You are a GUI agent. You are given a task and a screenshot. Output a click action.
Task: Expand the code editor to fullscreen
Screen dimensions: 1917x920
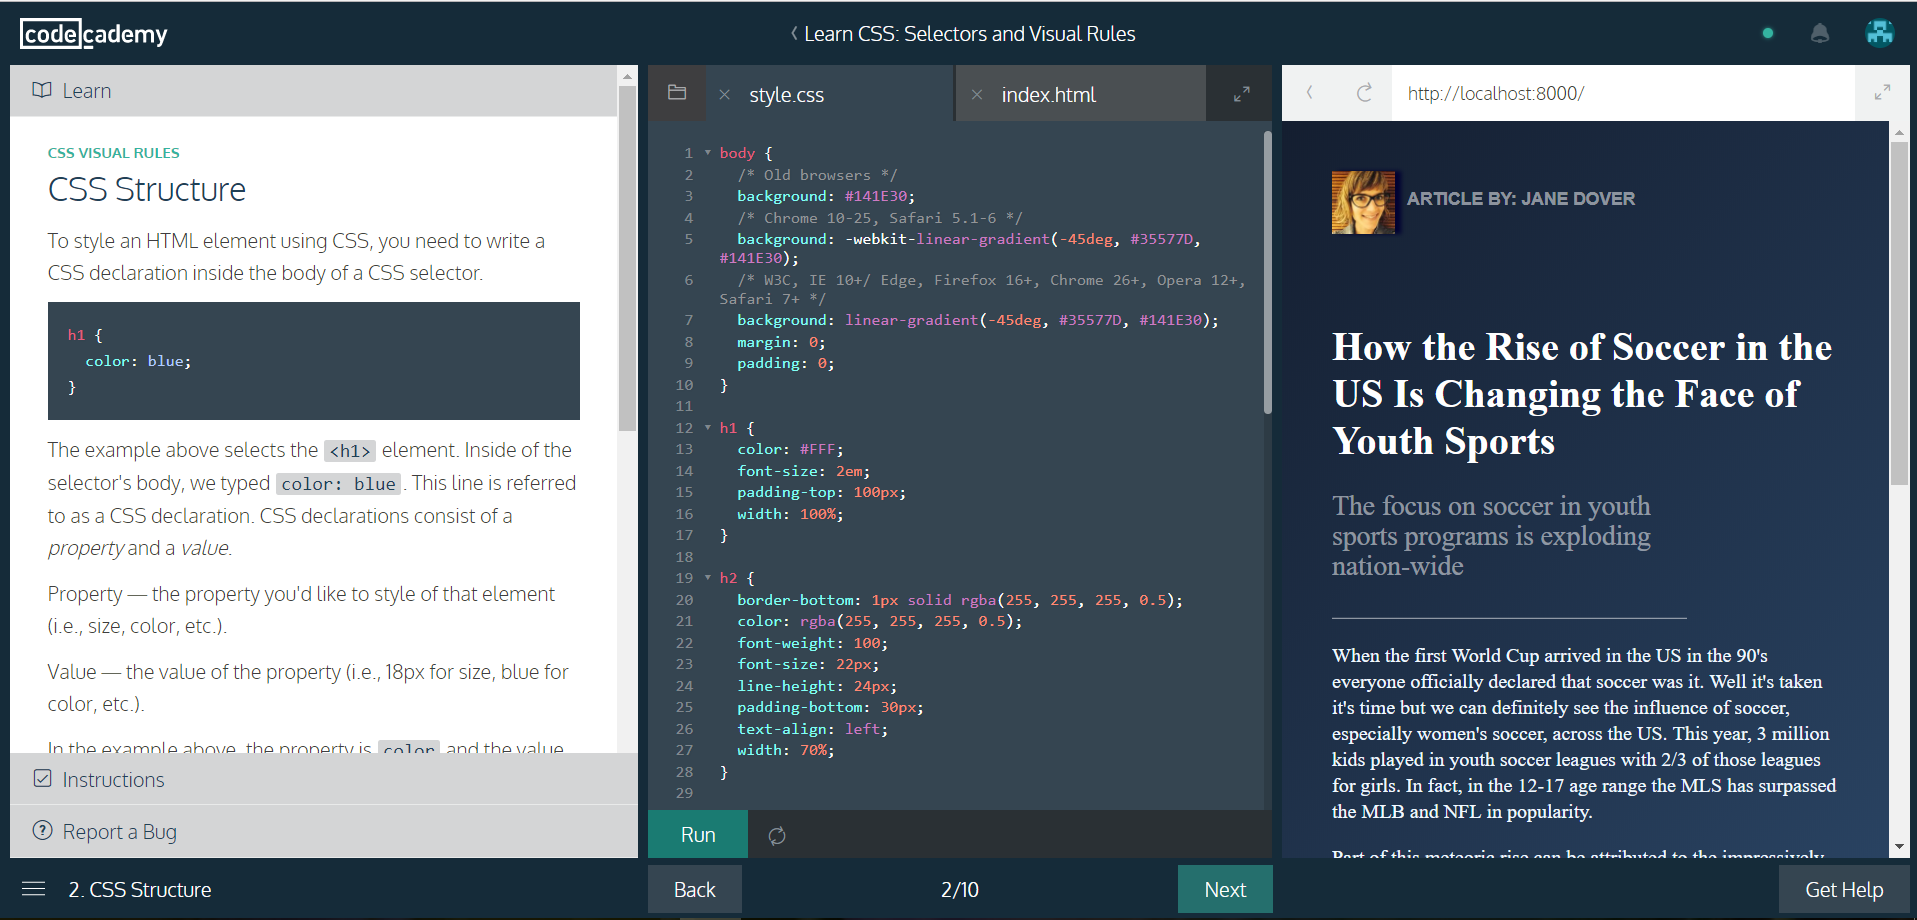(1241, 93)
